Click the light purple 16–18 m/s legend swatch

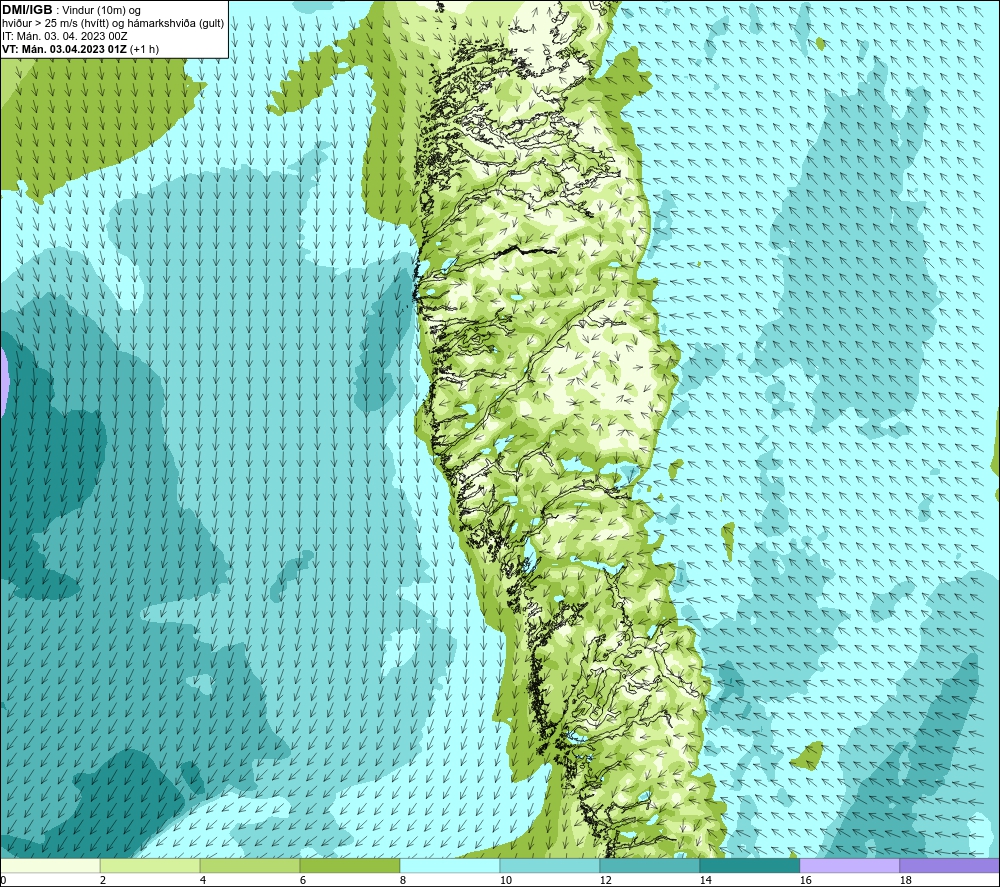pyautogui.click(x=849, y=865)
